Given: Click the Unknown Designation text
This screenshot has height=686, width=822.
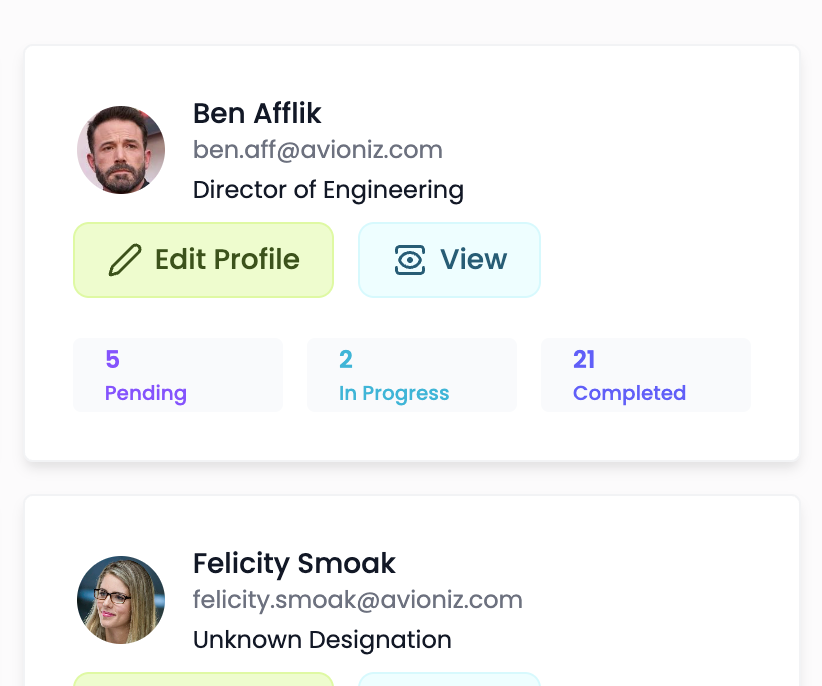Looking at the screenshot, I should [322, 639].
